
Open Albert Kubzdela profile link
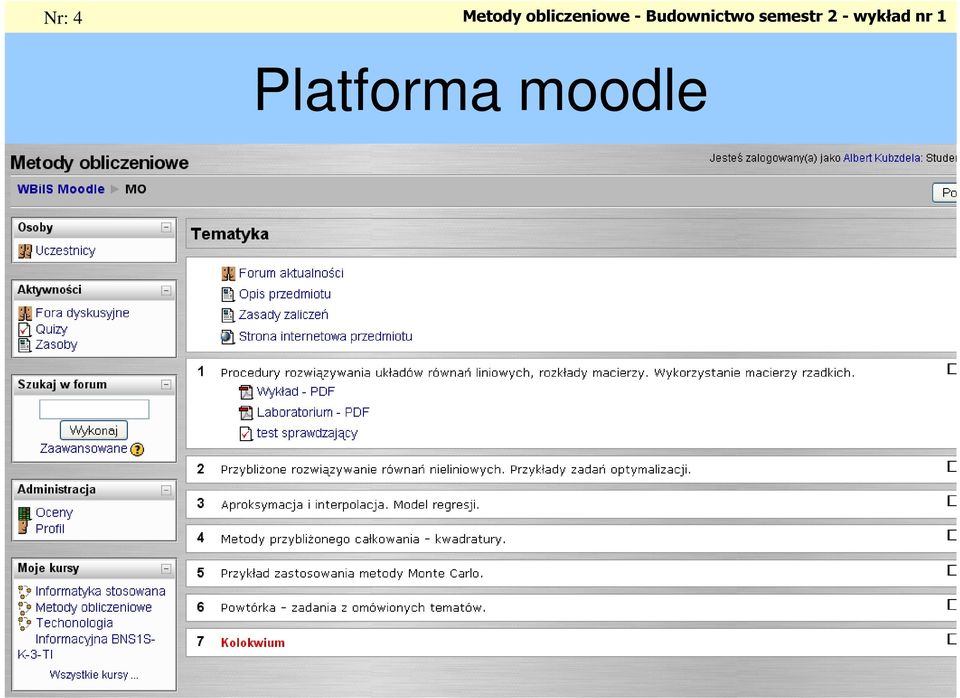[x=882, y=158]
